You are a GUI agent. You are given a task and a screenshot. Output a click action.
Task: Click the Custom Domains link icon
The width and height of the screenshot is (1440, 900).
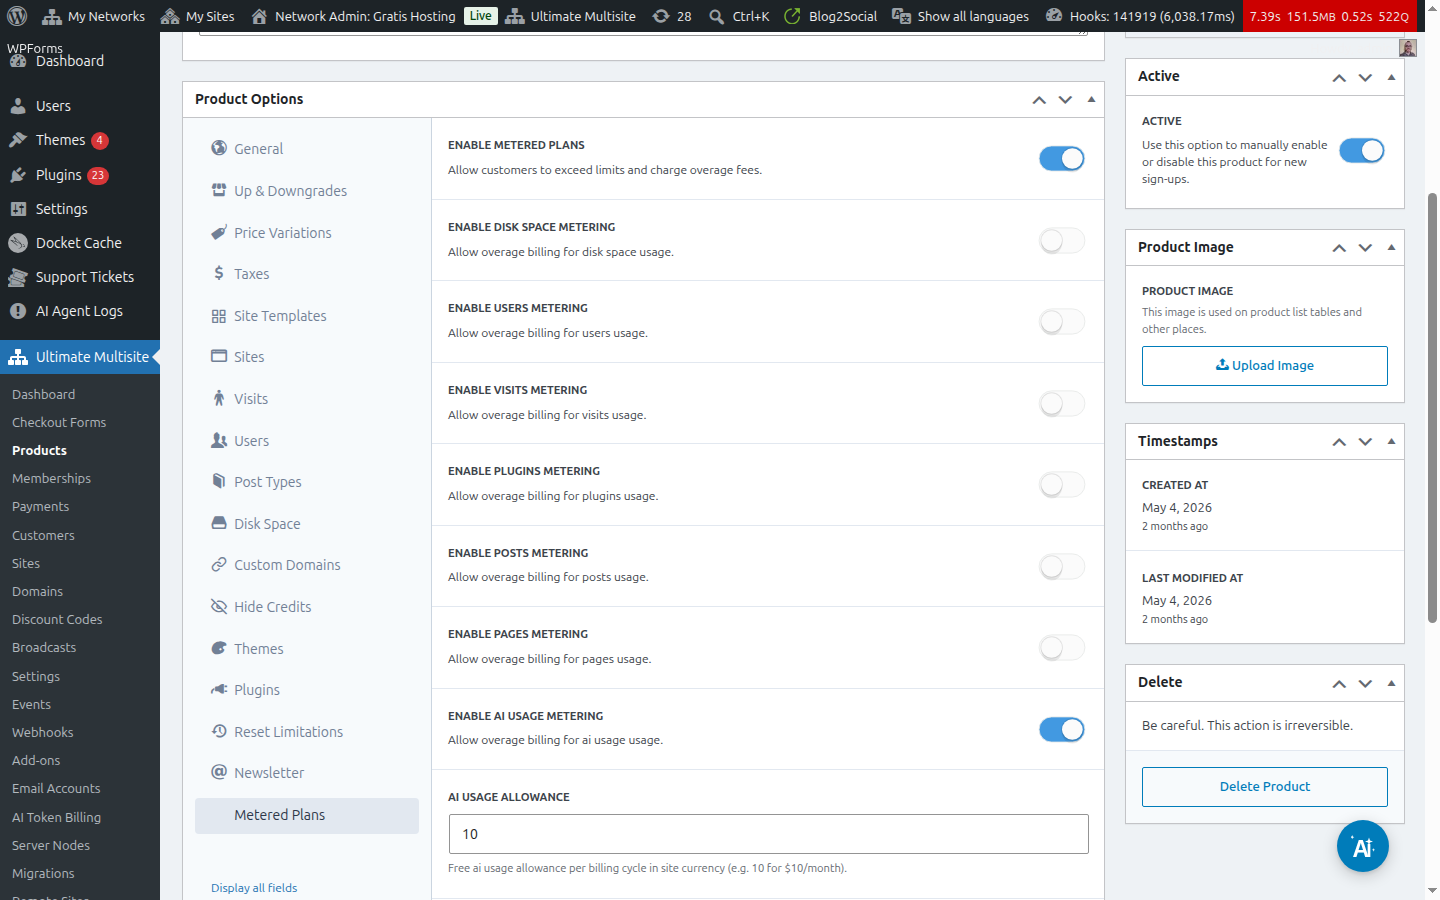pos(219,565)
